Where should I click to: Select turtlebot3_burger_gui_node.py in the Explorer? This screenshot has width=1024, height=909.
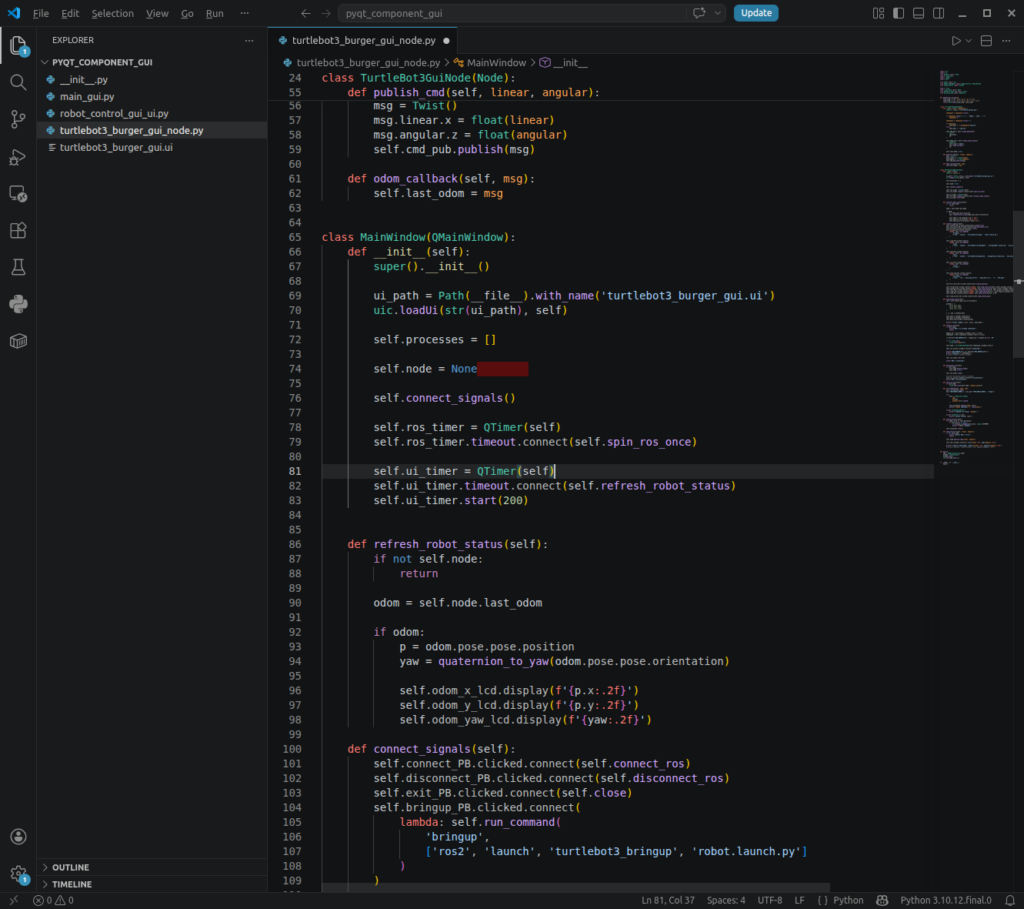[x=152, y=131]
